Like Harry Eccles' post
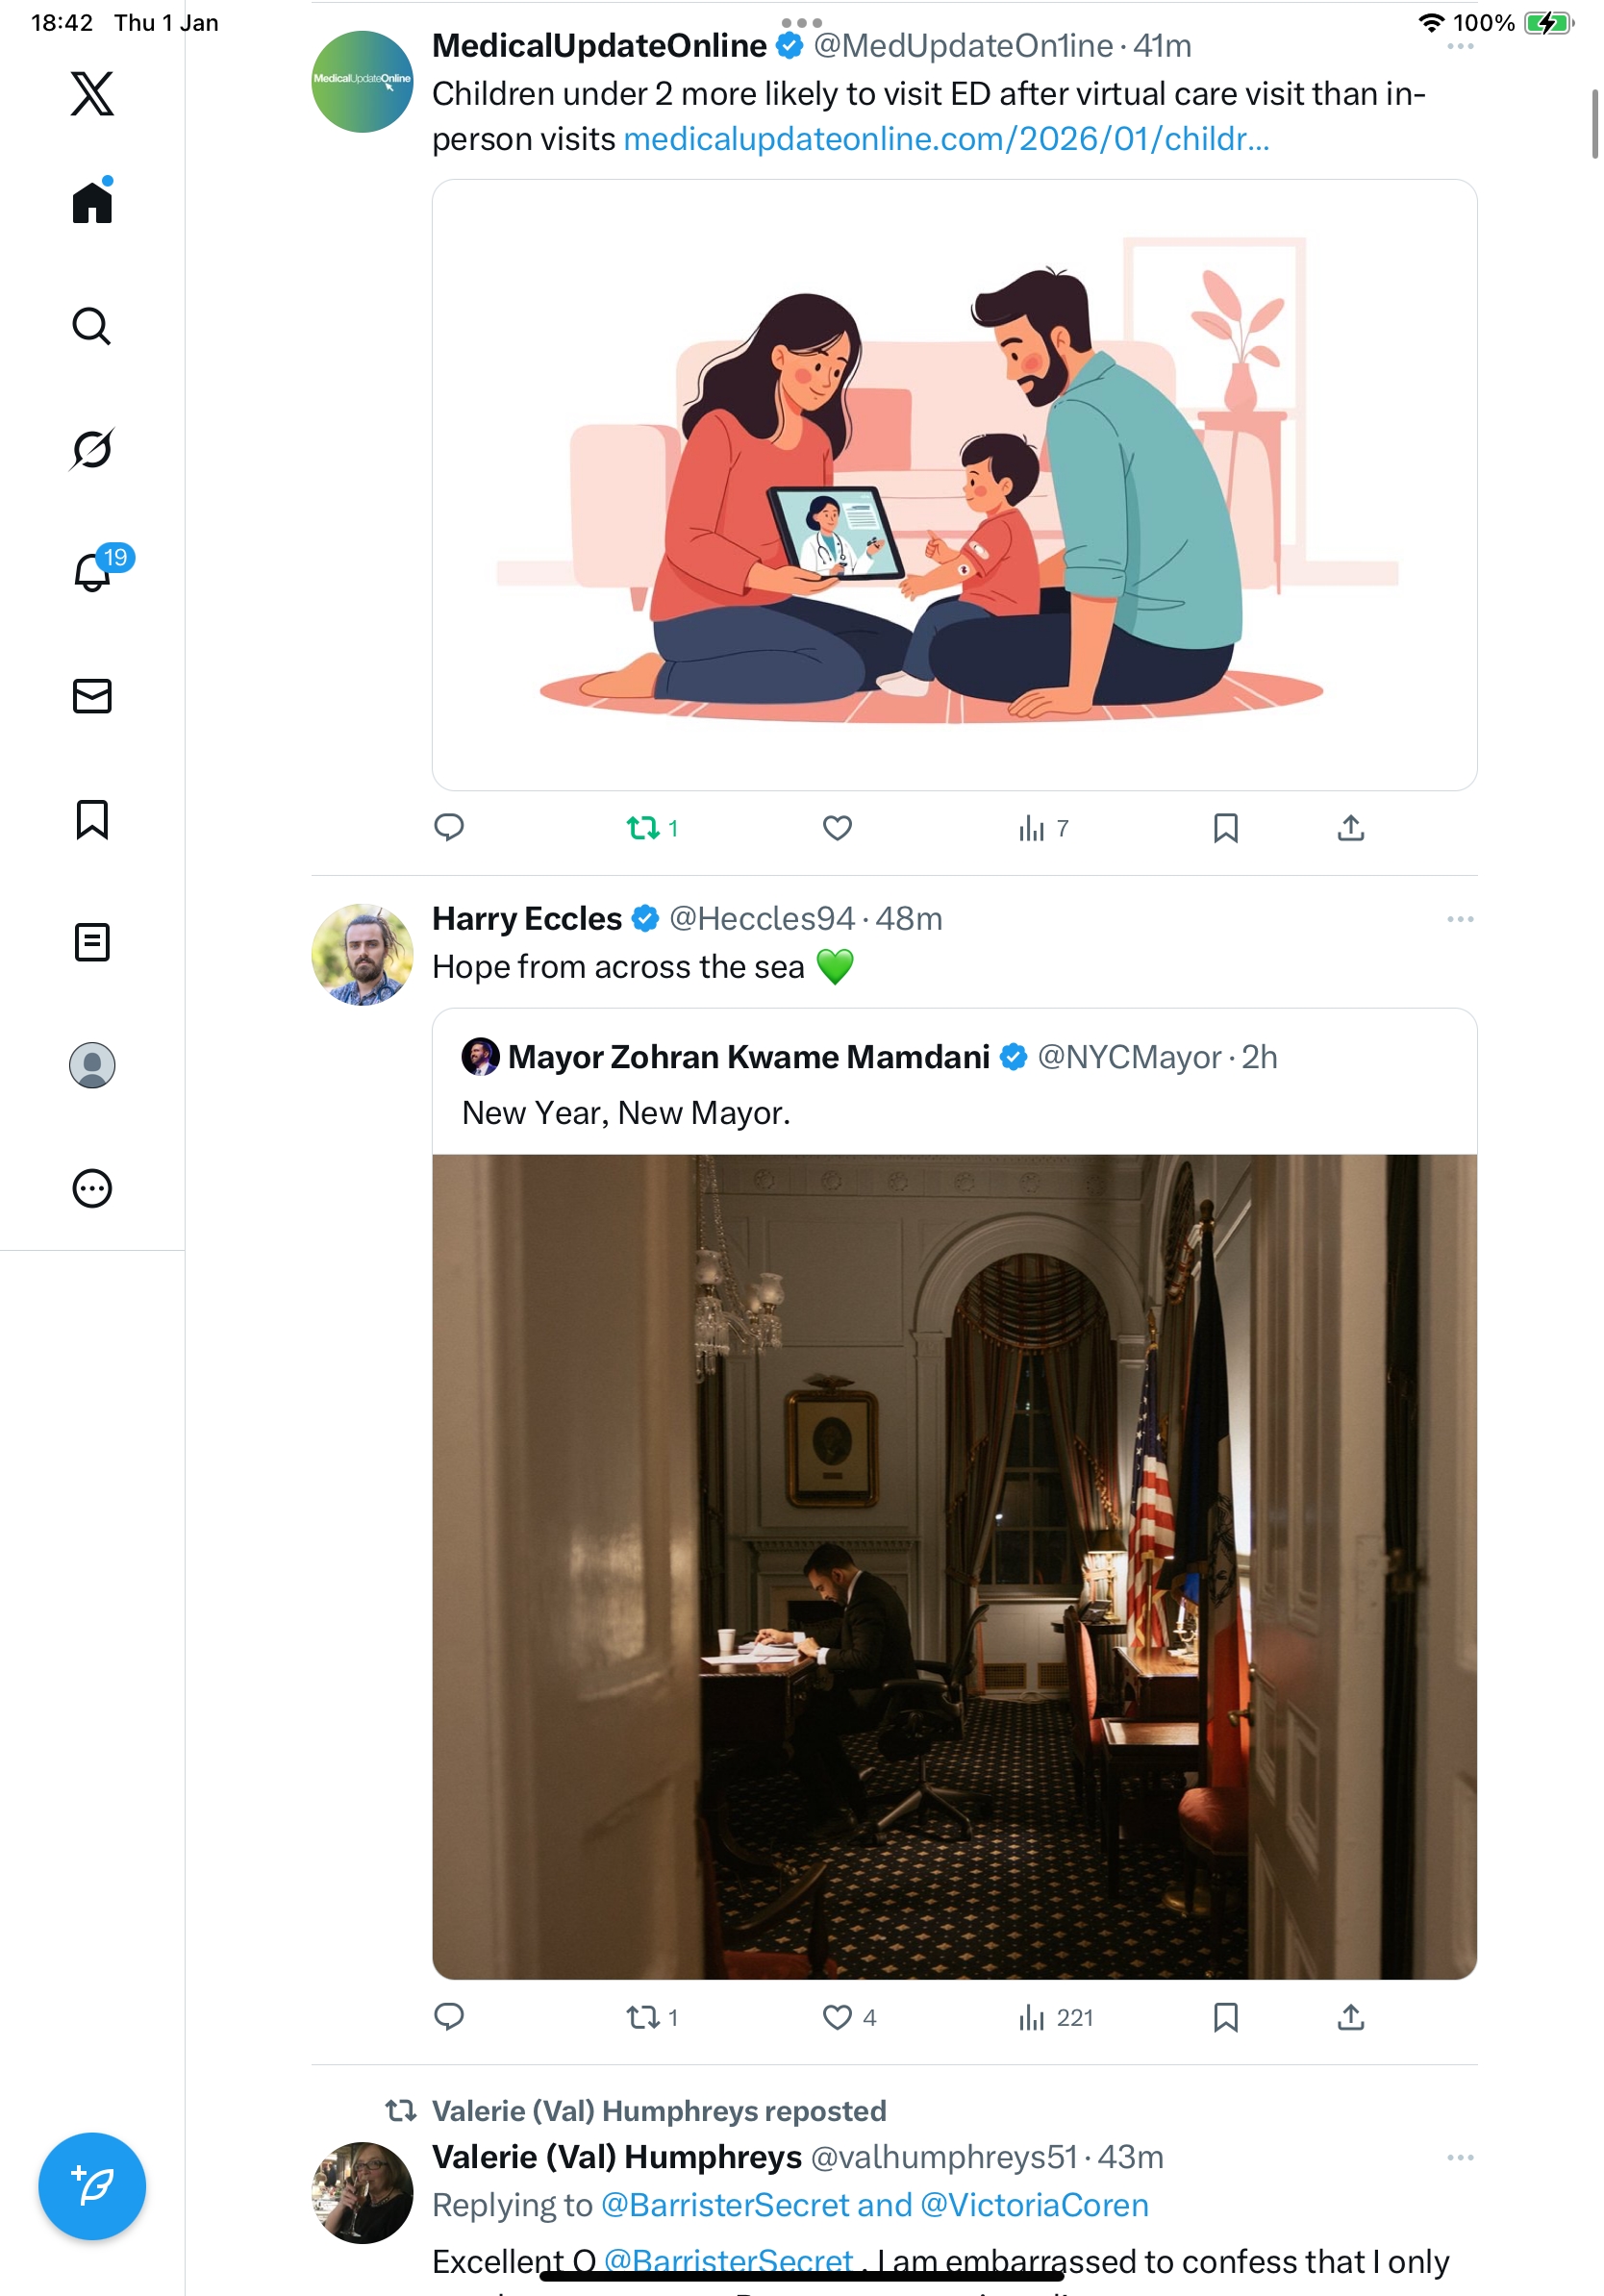The width and height of the screenshot is (1604, 2296). 837,2017
